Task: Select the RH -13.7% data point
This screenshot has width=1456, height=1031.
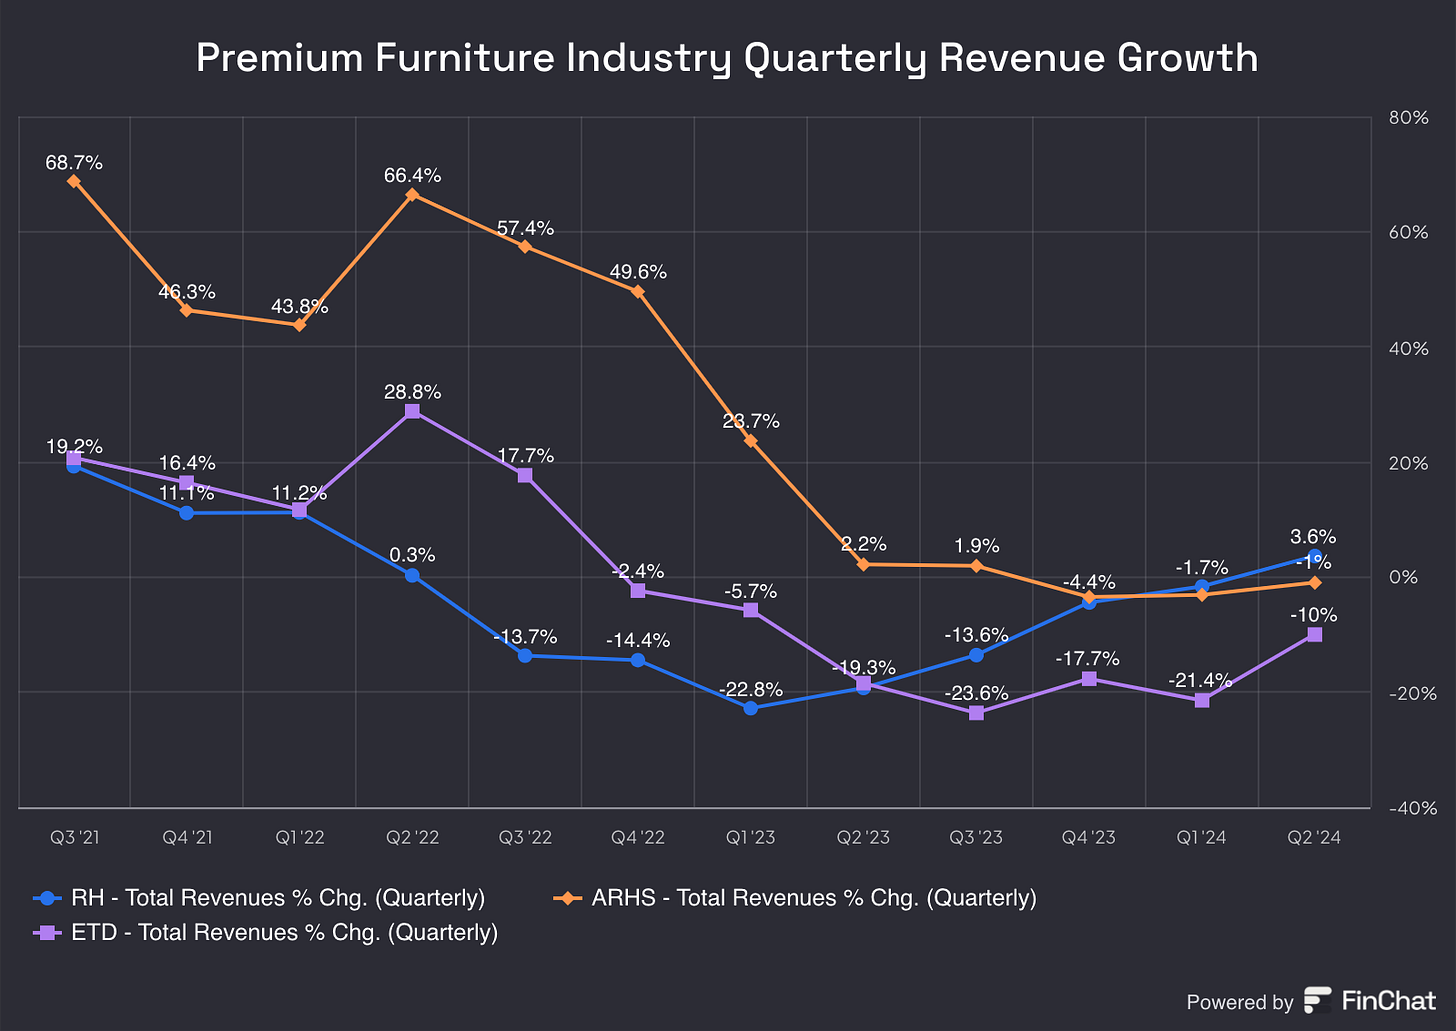Action: click(x=525, y=656)
